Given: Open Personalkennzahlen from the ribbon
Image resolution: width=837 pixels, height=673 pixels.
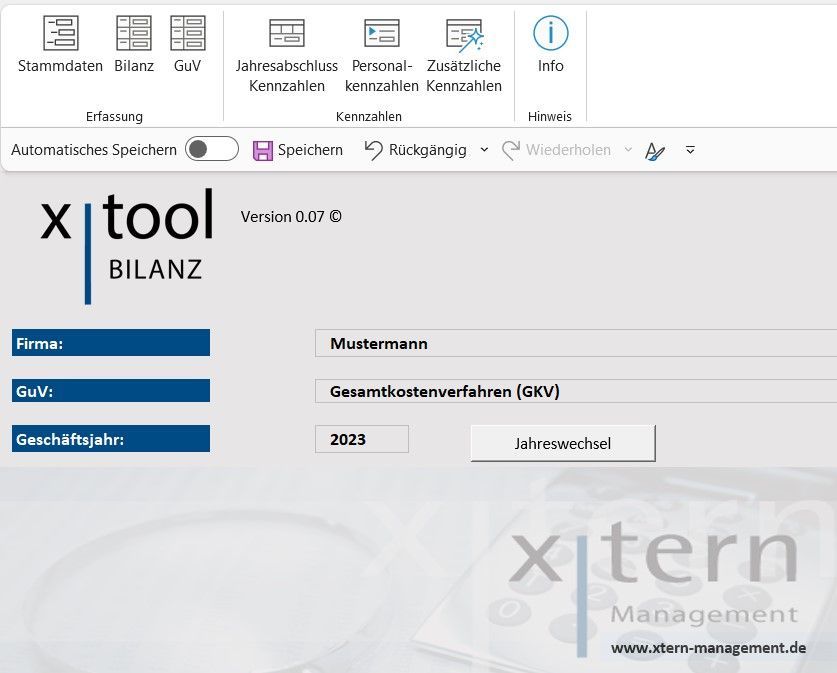Looking at the screenshot, I should tap(381, 56).
